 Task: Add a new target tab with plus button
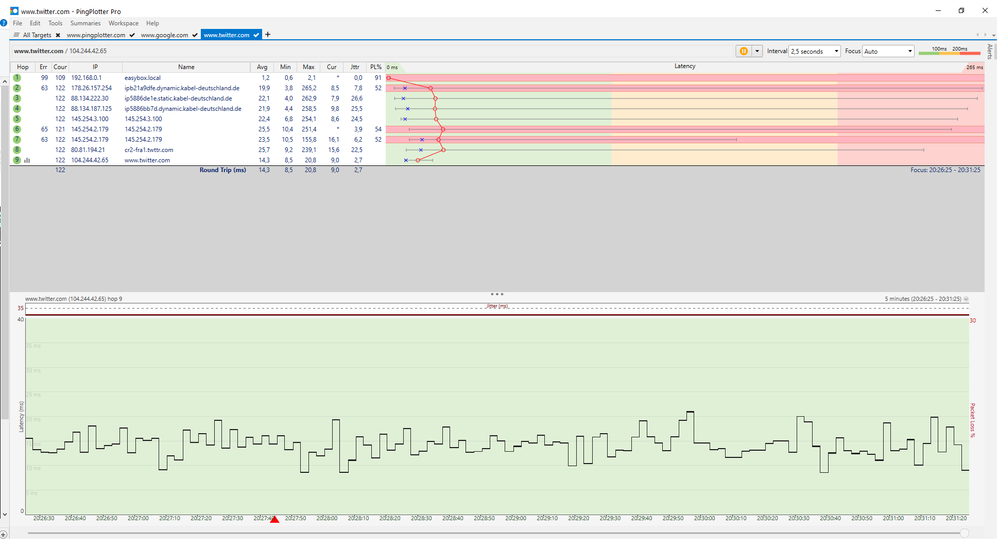click(267, 34)
